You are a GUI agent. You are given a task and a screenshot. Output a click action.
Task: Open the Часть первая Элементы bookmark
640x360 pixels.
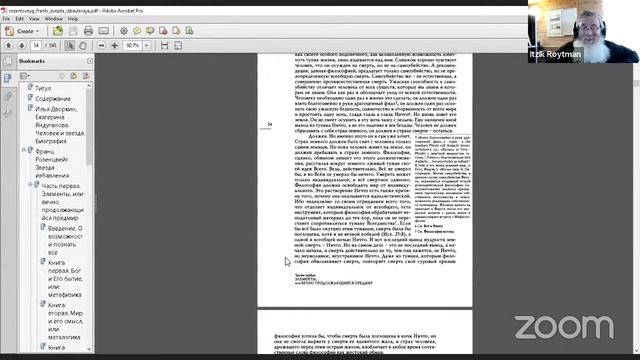(x=62, y=202)
